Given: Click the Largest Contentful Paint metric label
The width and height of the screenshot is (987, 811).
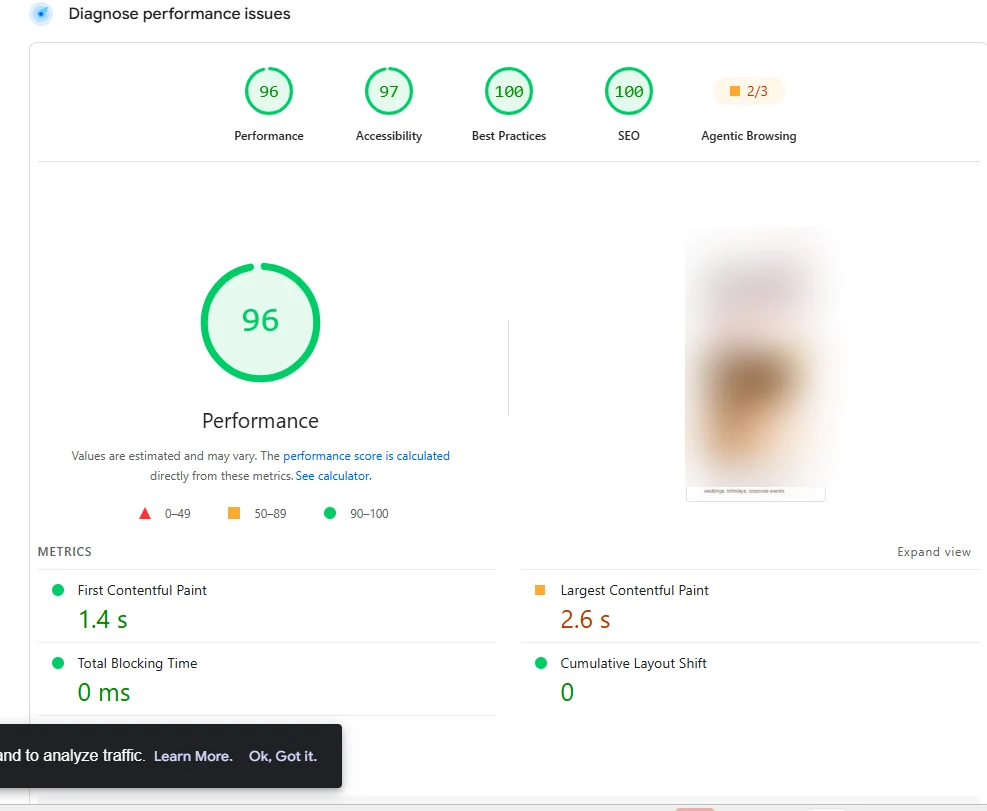Looking at the screenshot, I should coord(634,590).
